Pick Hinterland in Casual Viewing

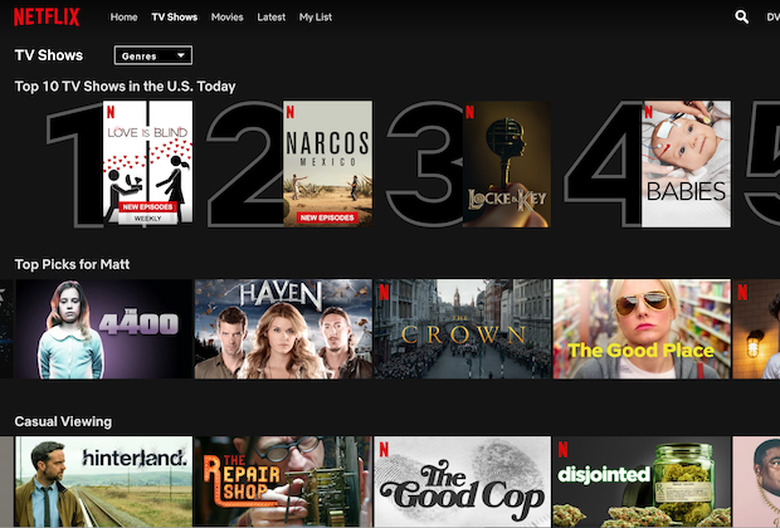(x=103, y=482)
